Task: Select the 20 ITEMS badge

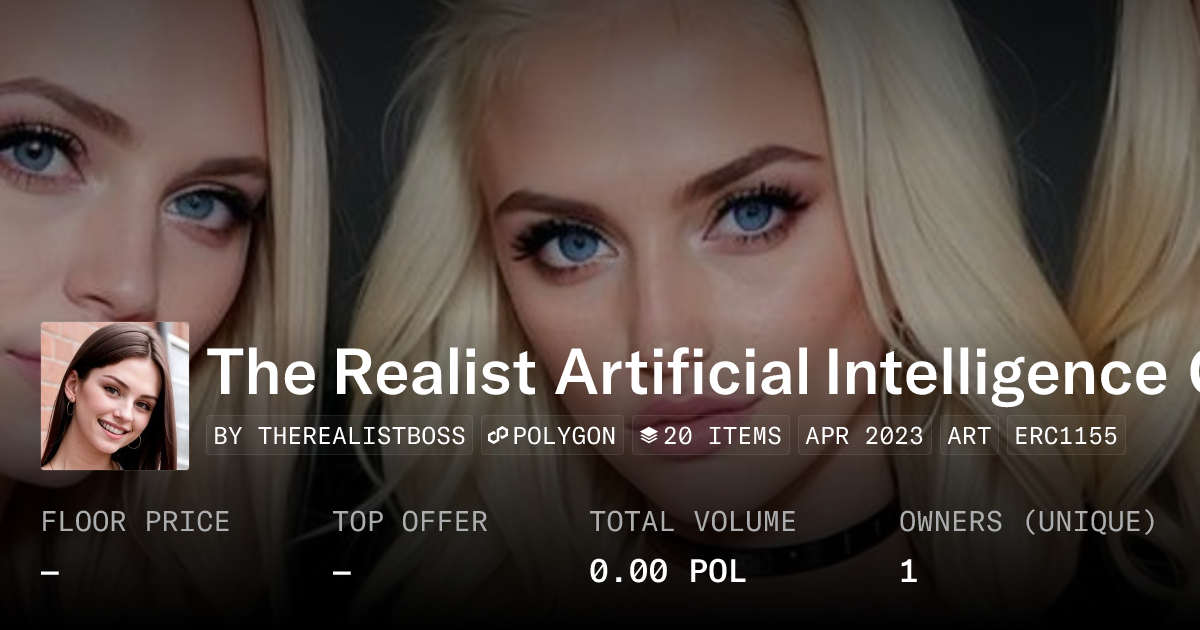Action: click(x=711, y=436)
